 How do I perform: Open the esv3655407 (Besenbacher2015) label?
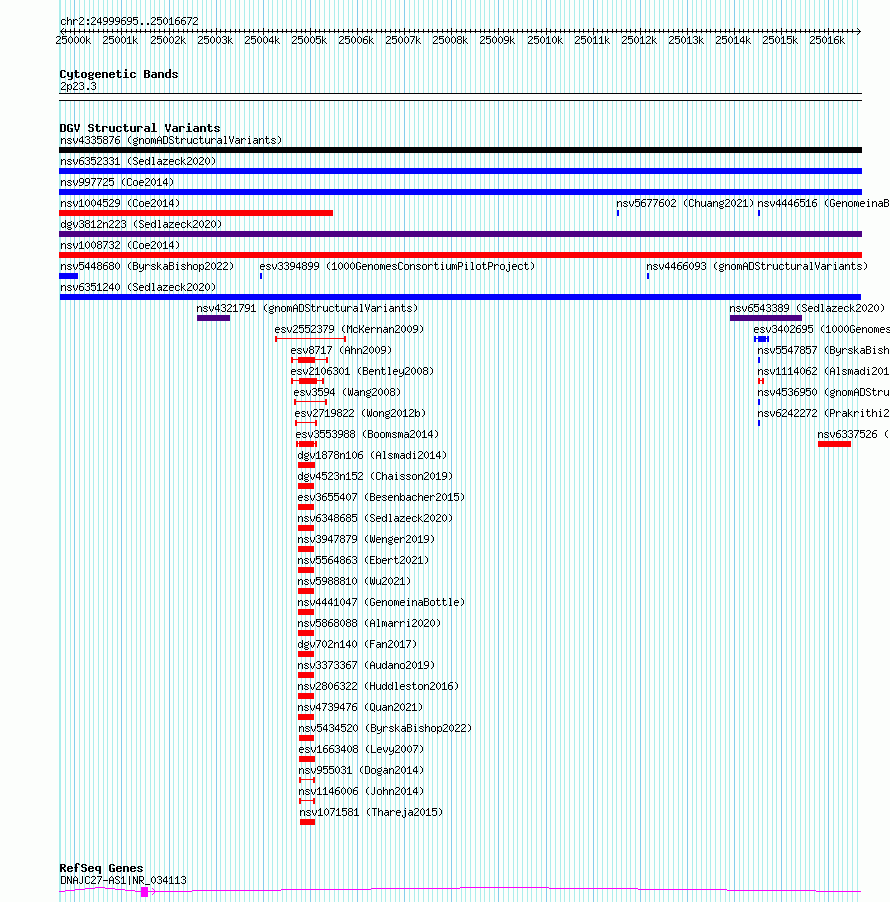click(381, 497)
